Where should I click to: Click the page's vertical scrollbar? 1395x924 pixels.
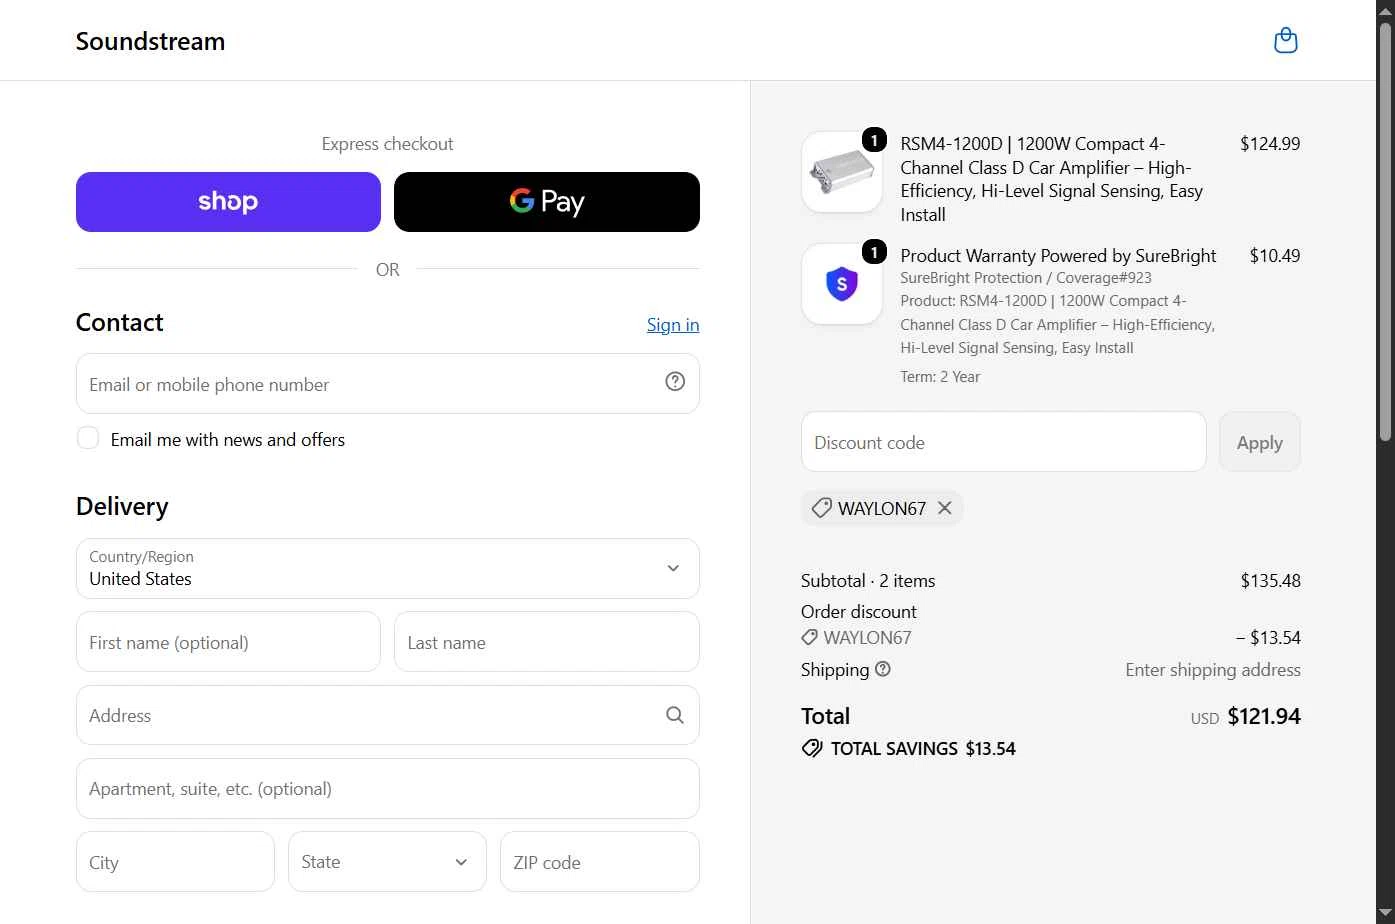1385,230
